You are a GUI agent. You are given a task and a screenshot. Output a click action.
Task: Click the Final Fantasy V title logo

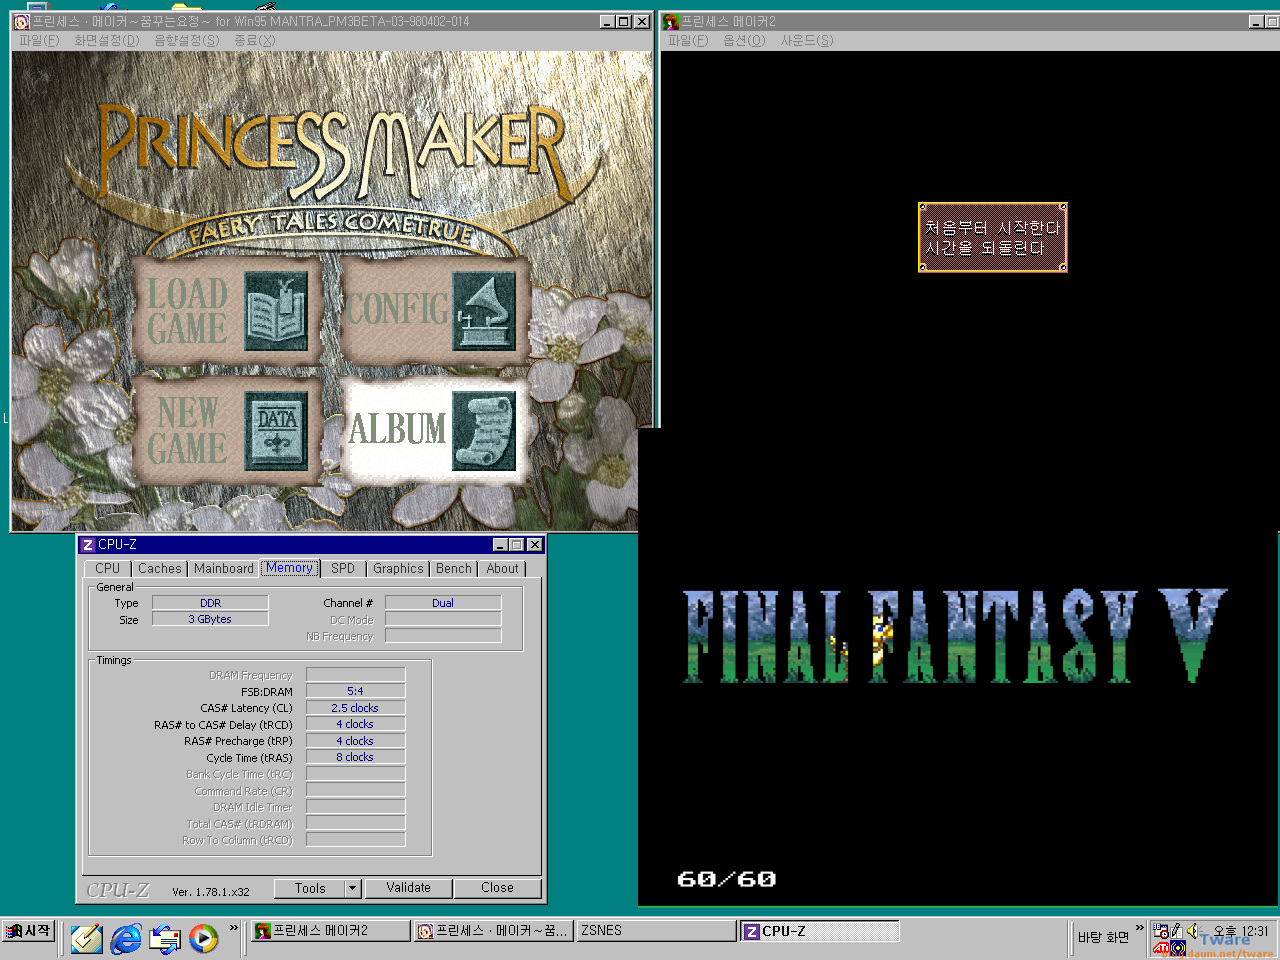(955, 636)
